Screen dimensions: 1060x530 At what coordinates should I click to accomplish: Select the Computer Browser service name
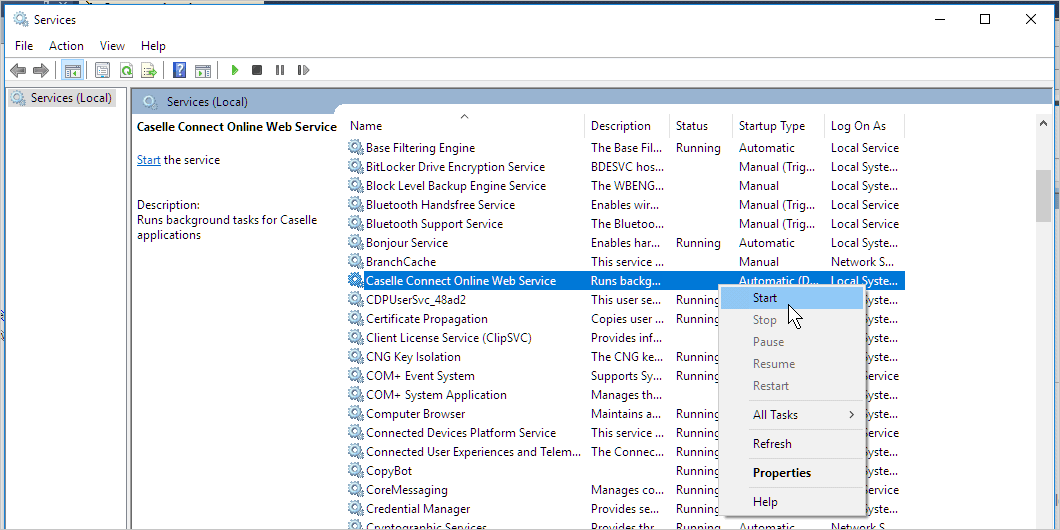(x=415, y=413)
